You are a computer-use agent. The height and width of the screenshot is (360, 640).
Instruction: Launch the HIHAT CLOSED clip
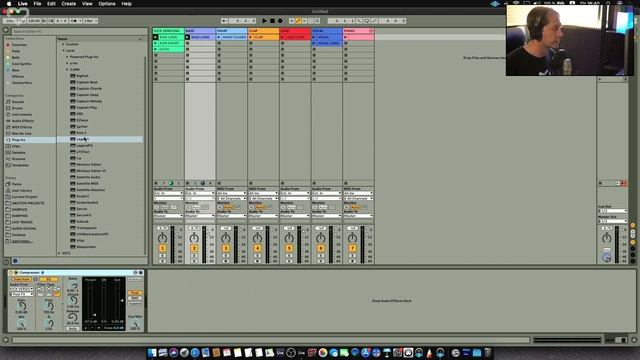[x=219, y=37]
